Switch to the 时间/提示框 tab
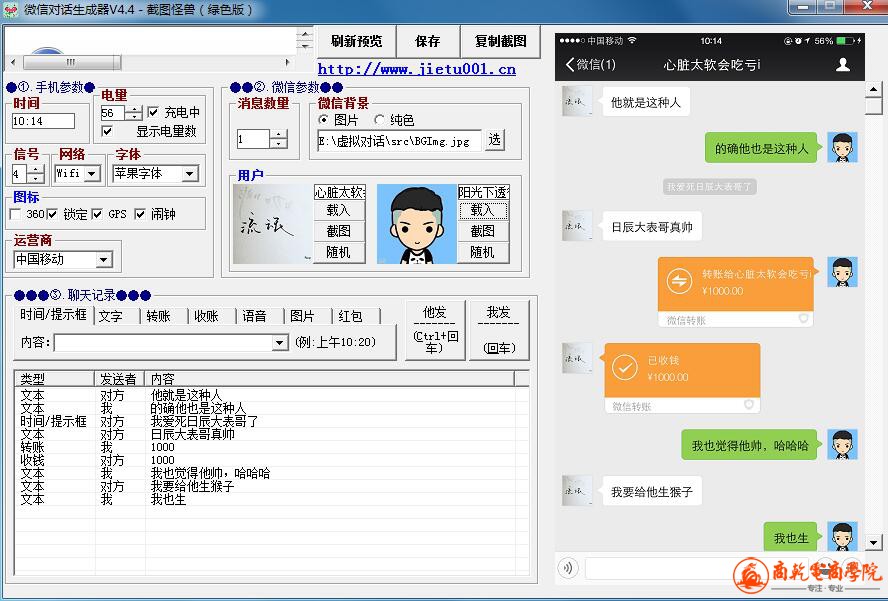888x601 pixels. pos(53,315)
